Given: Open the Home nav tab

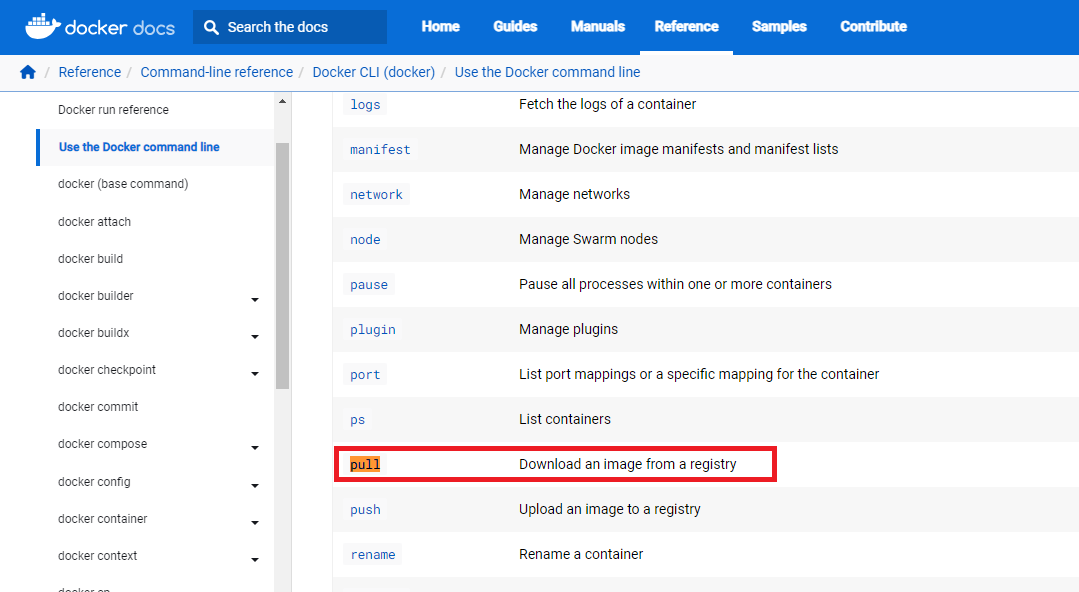Looking at the screenshot, I should pyautogui.click(x=440, y=27).
